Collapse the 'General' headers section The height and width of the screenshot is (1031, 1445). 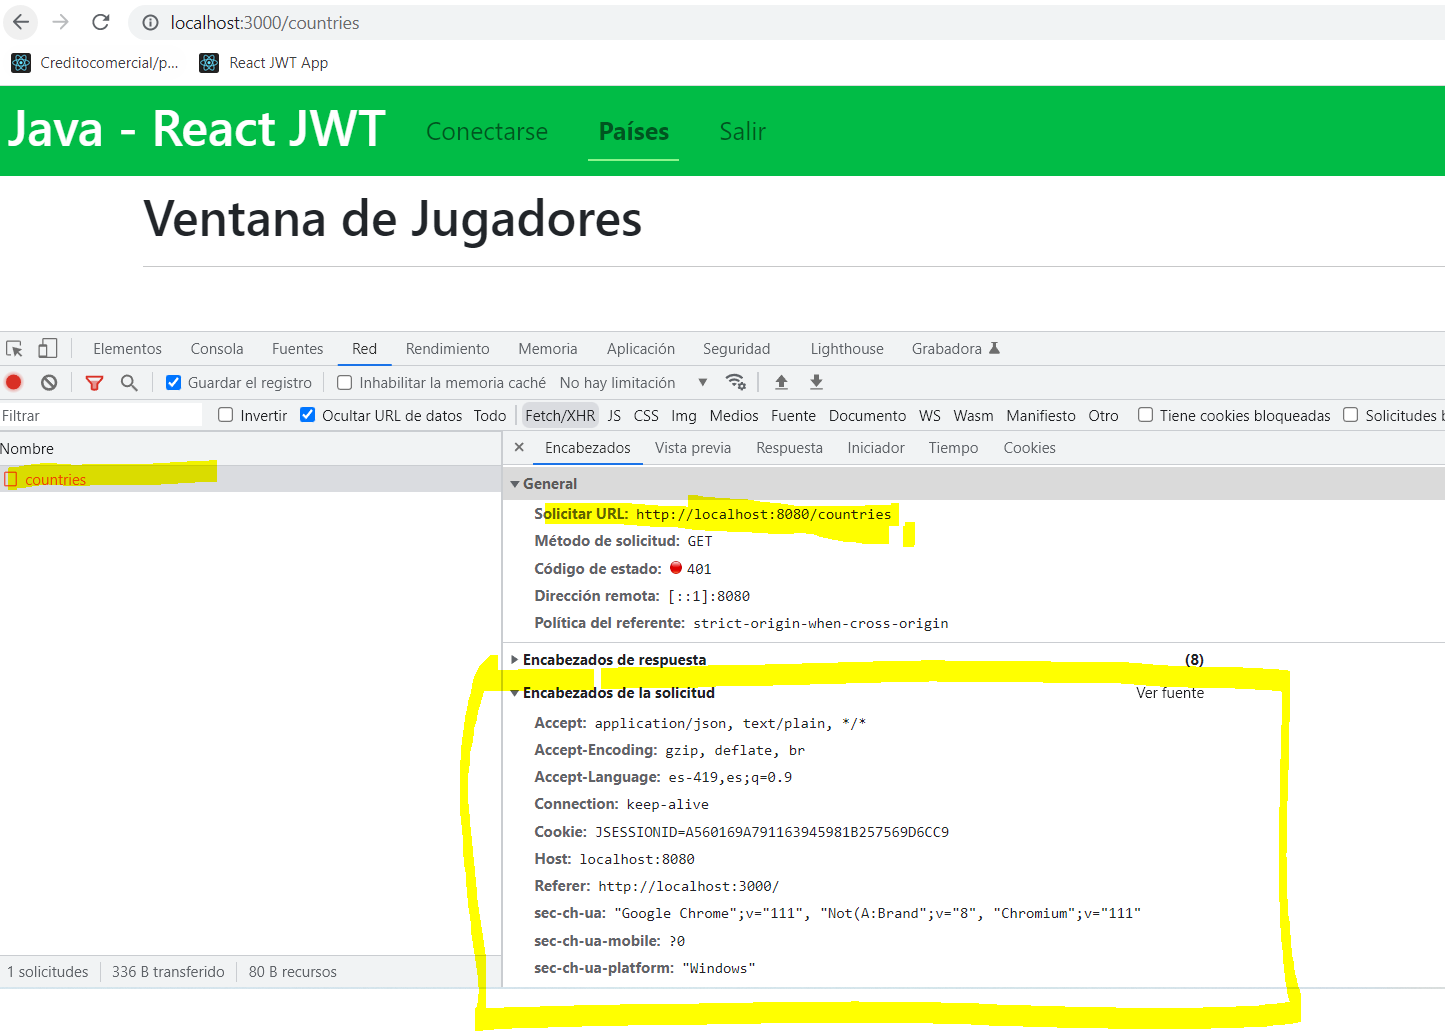[x=516, y=483]
